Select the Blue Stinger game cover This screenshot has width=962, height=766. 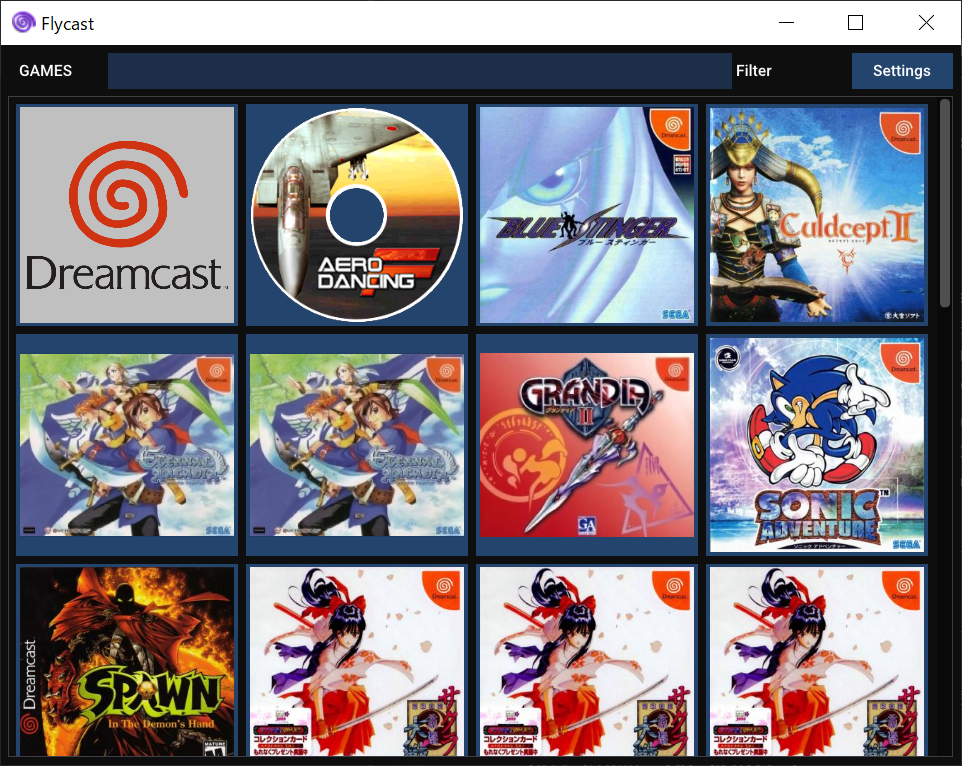[587, 215]
